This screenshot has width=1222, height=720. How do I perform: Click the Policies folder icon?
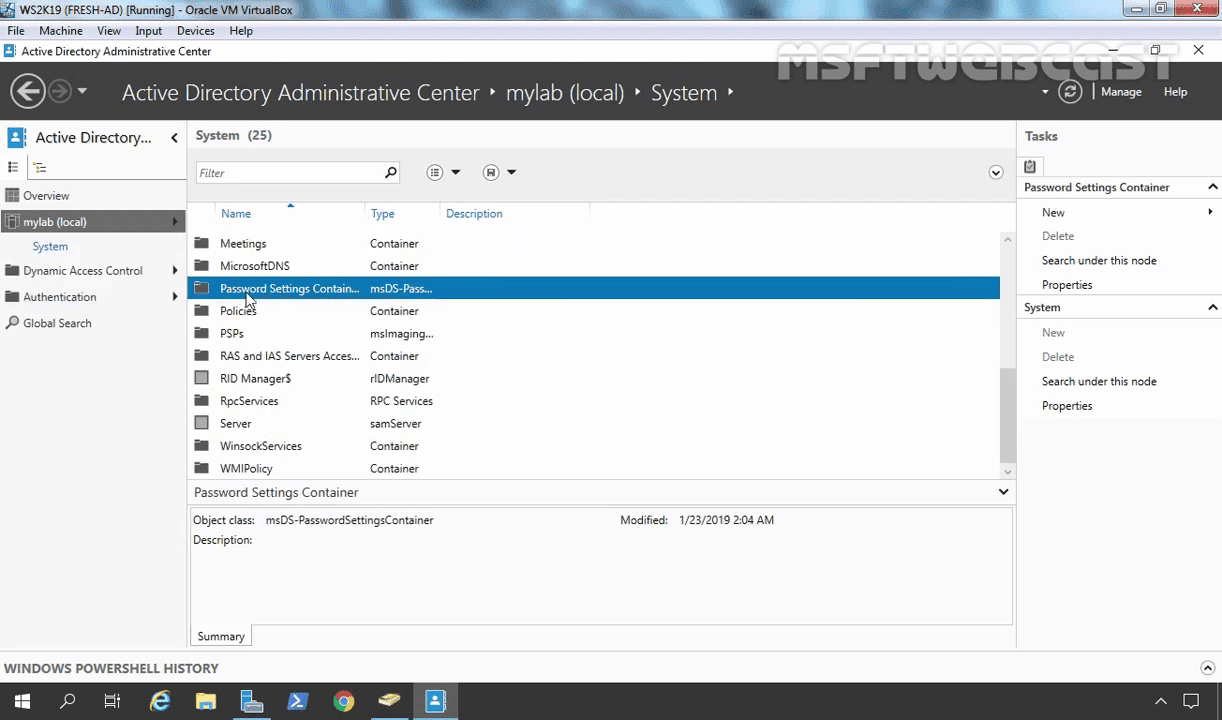[202, 311]
